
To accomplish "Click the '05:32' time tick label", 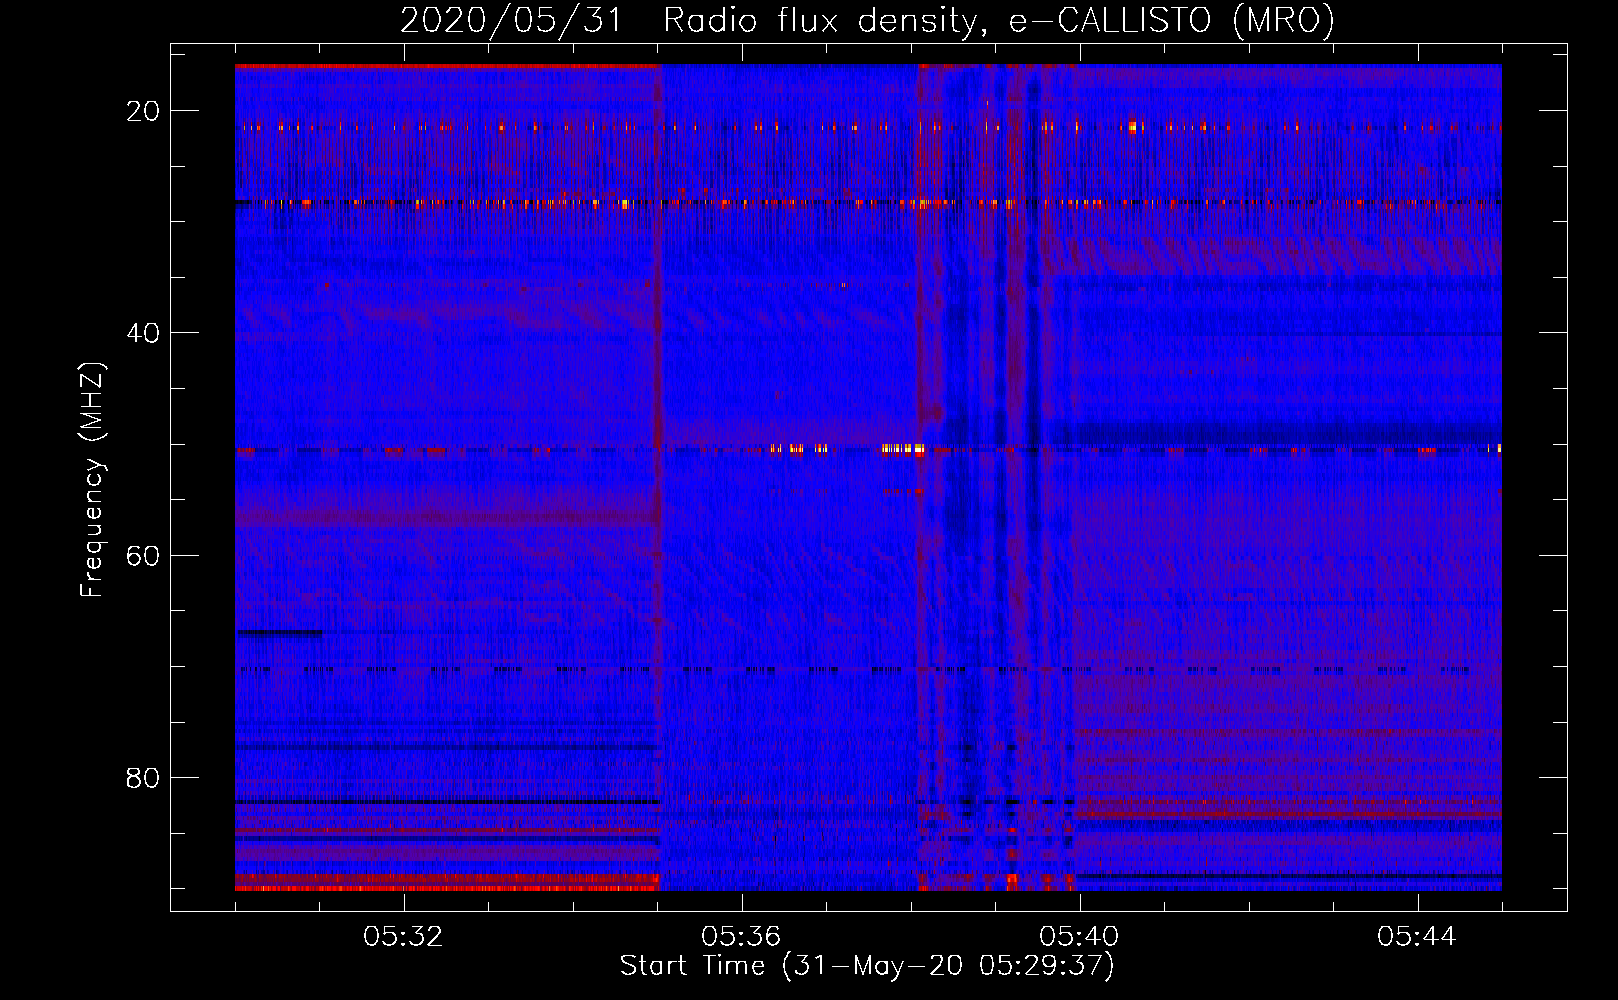I will (403, 937).
